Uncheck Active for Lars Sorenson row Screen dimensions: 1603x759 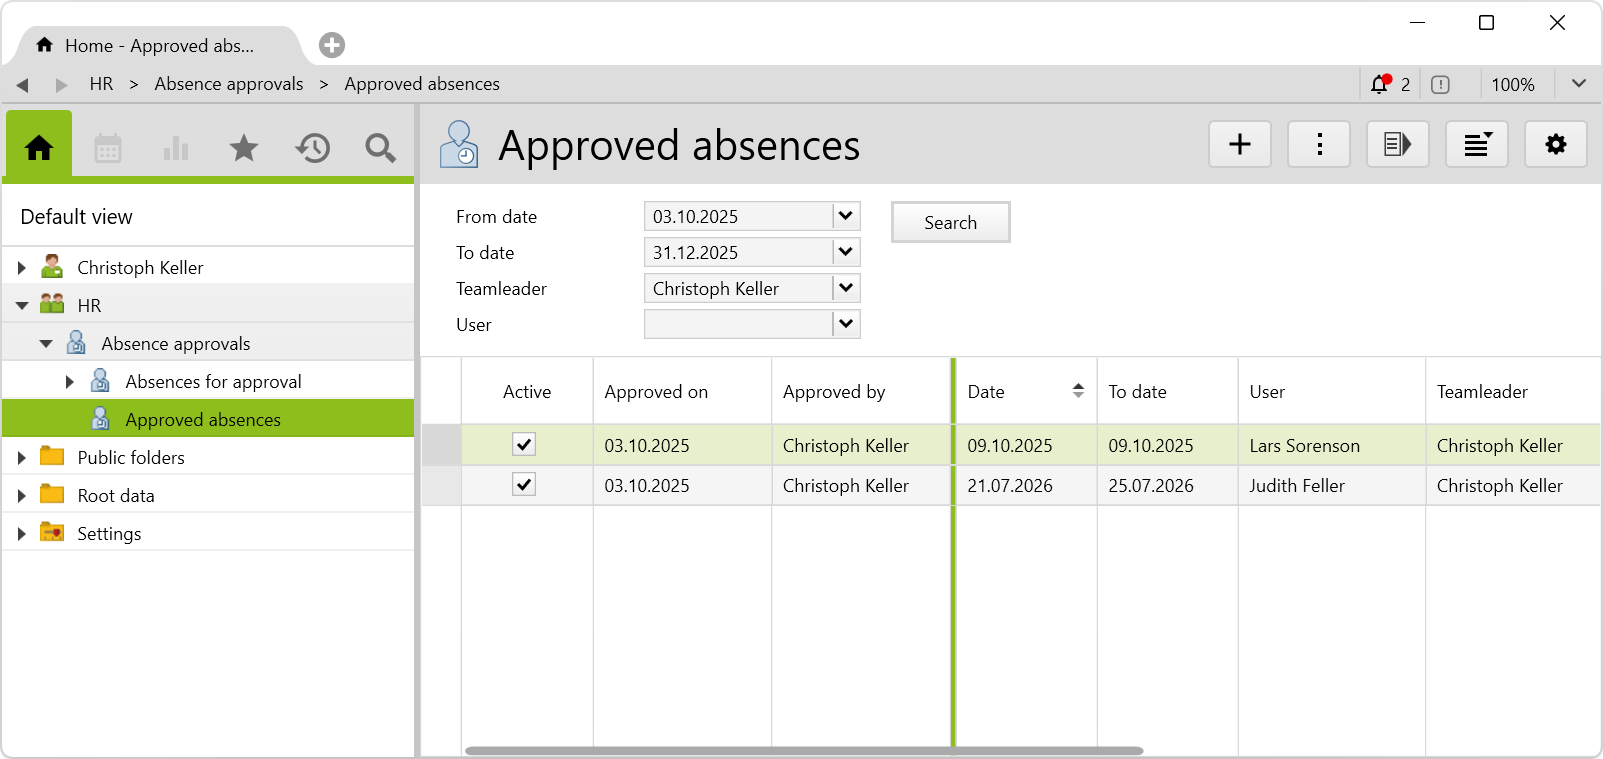coord(524,445)
